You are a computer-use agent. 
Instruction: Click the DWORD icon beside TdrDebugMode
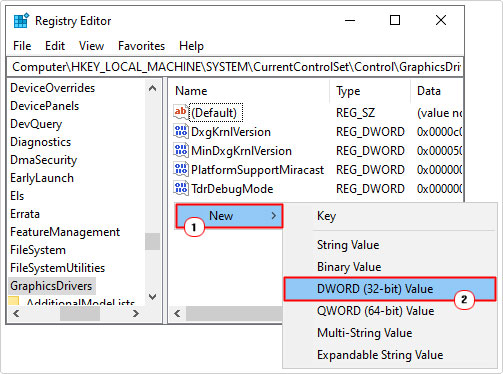[x=181, y=188]
